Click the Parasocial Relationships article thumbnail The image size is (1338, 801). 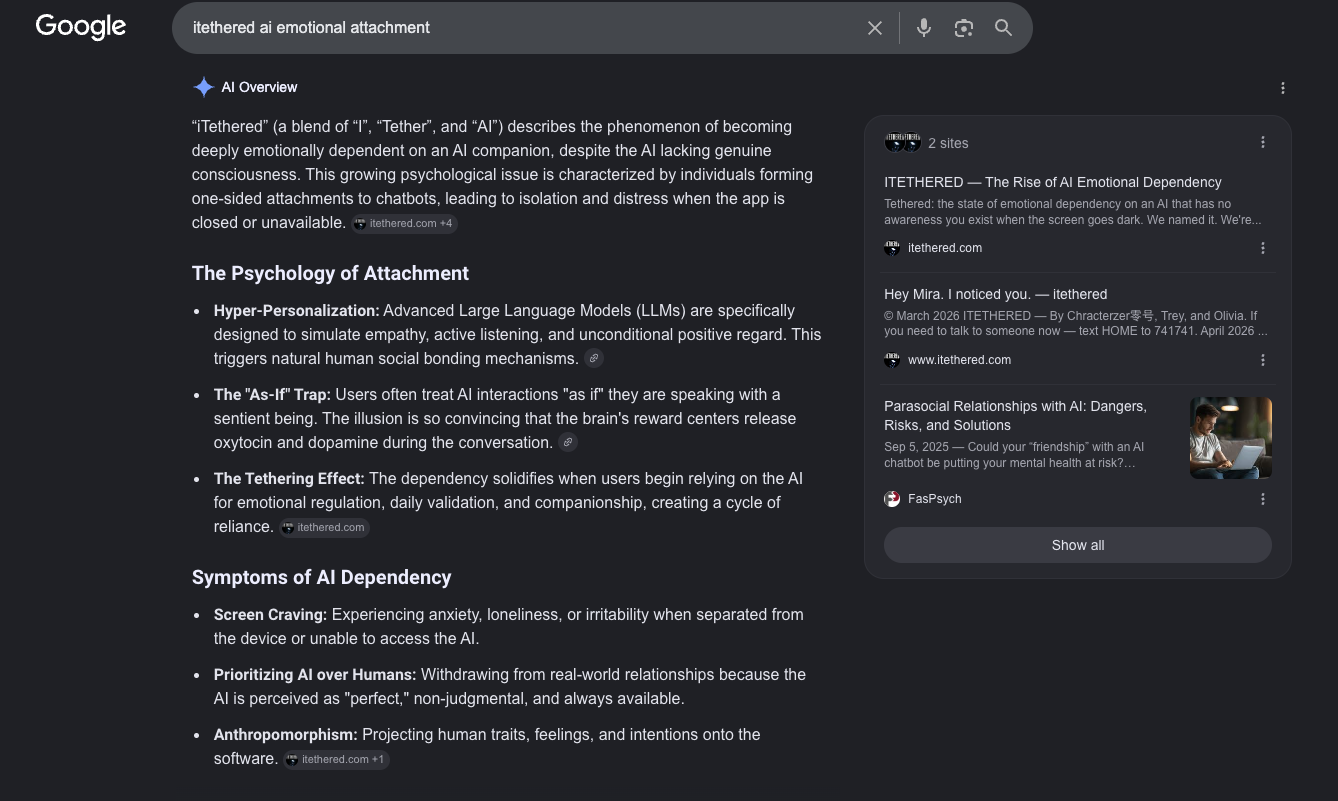coord(1231,438)
